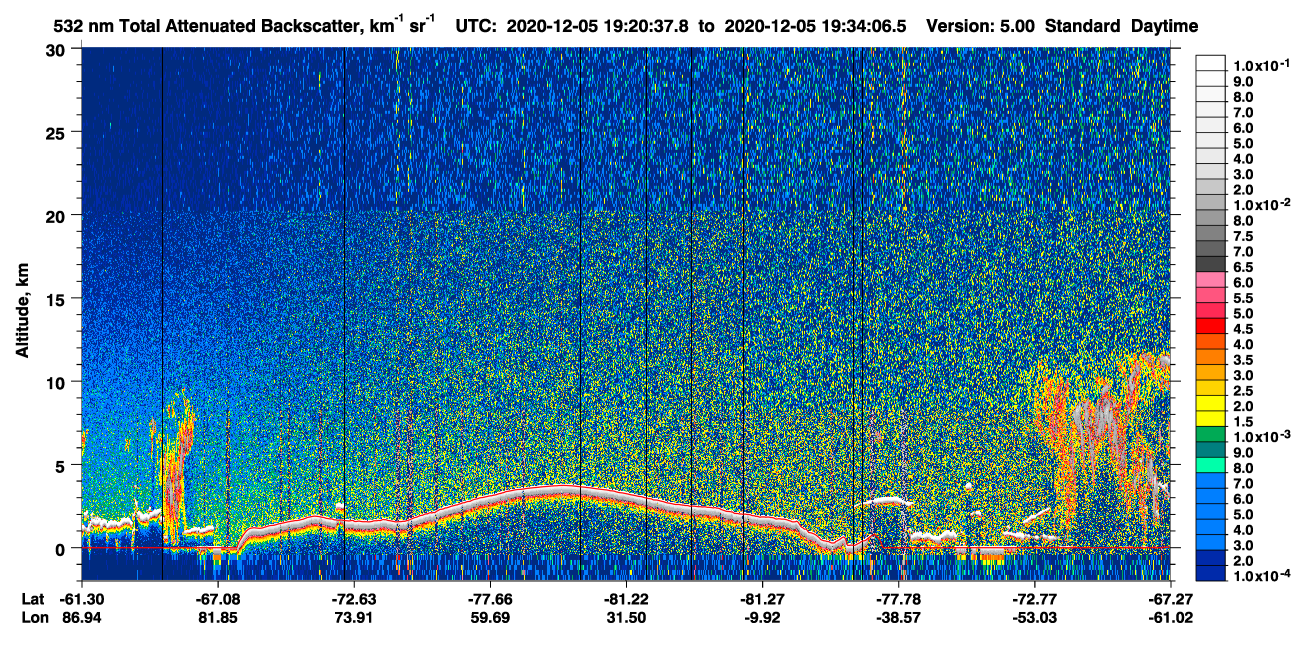1300x667 pixels.
Task: Click the color bar label '1.0x10-1'
Action: [1260, 64]
